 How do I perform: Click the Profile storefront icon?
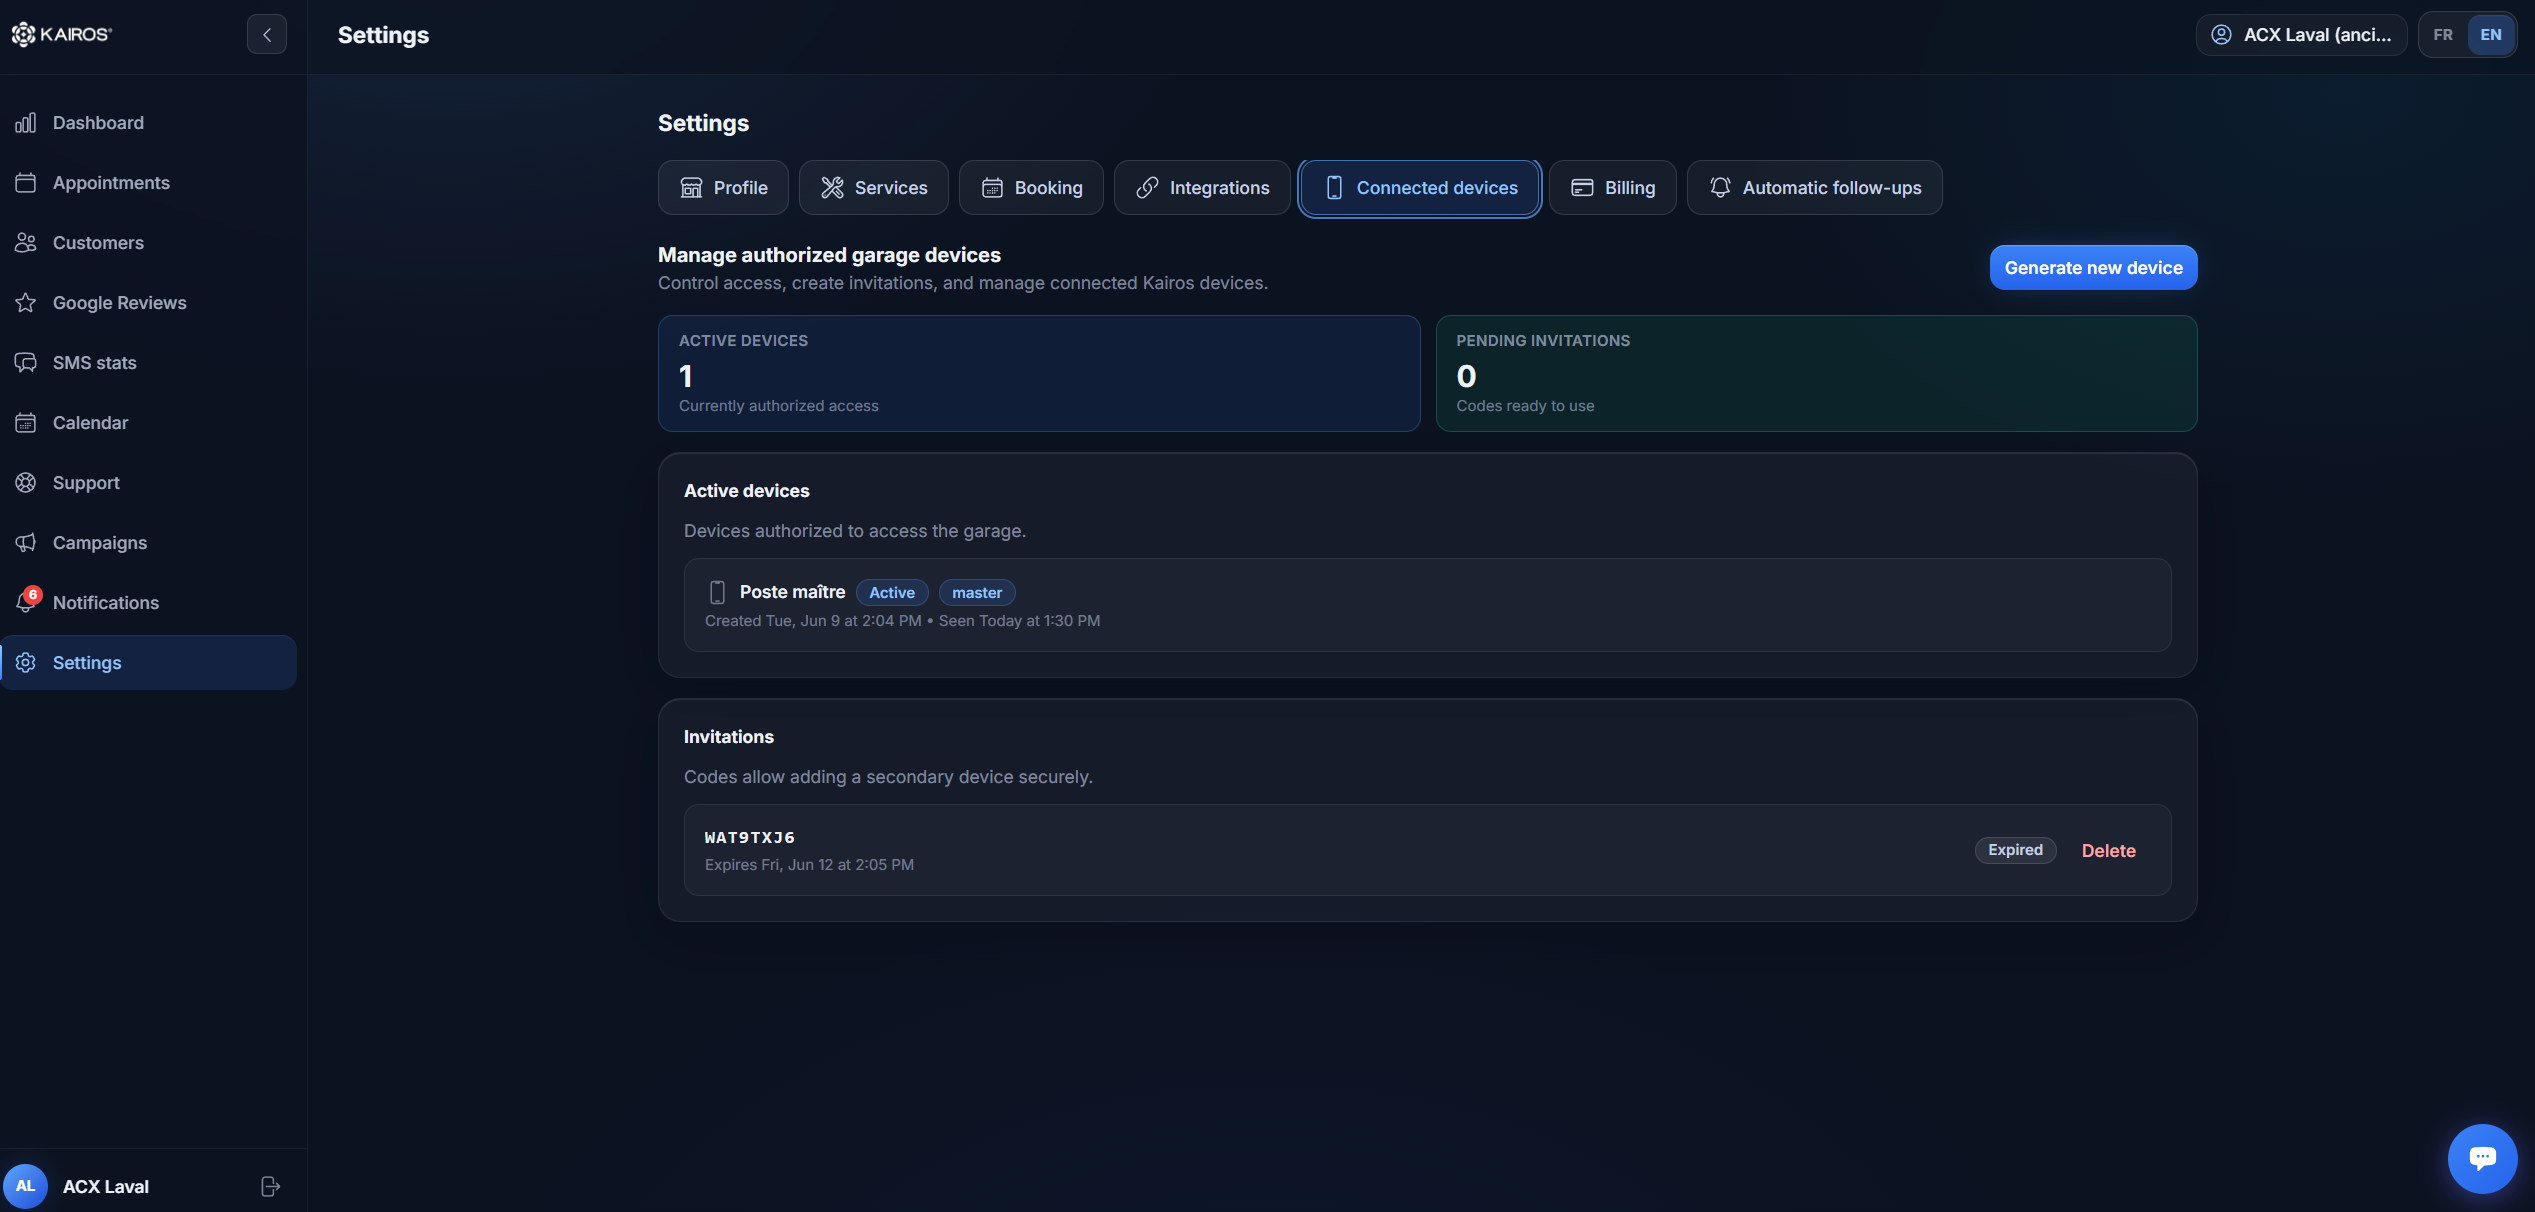click(691, 187)
